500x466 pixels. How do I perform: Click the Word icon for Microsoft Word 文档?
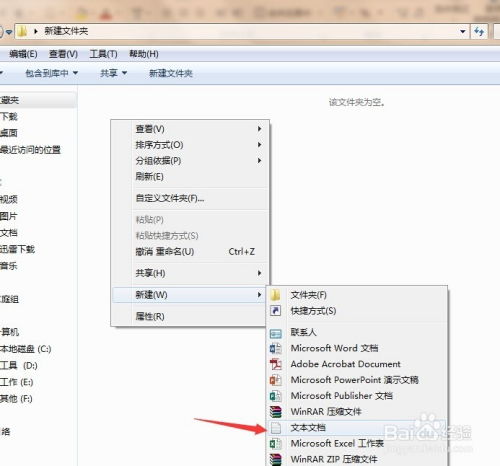tap(276, 348)
